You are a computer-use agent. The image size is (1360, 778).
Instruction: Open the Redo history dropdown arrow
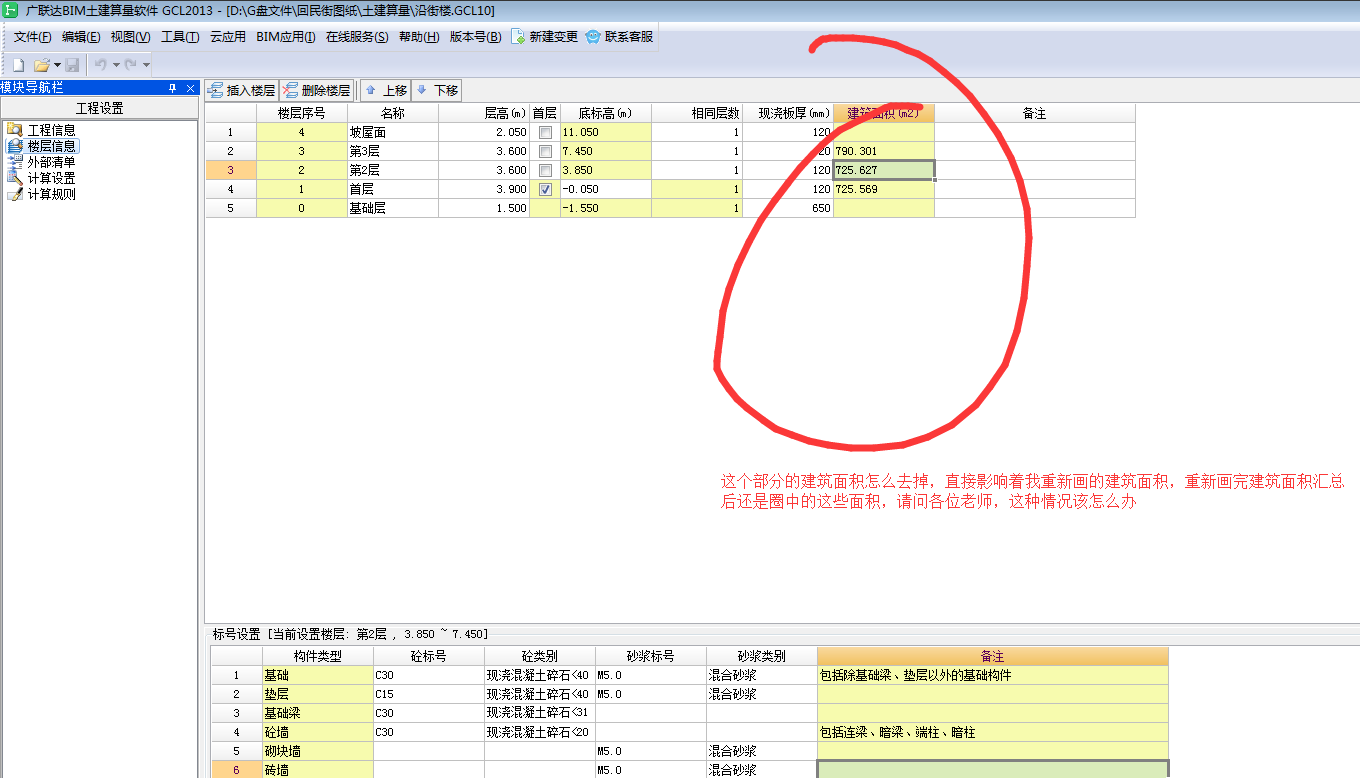tap(146, 65)
